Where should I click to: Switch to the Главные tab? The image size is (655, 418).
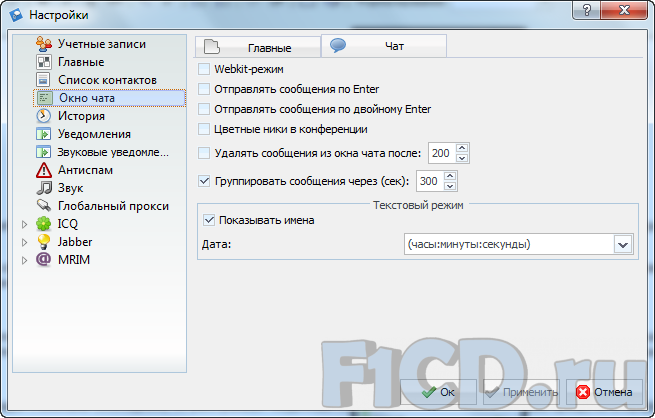click(258, 47)
